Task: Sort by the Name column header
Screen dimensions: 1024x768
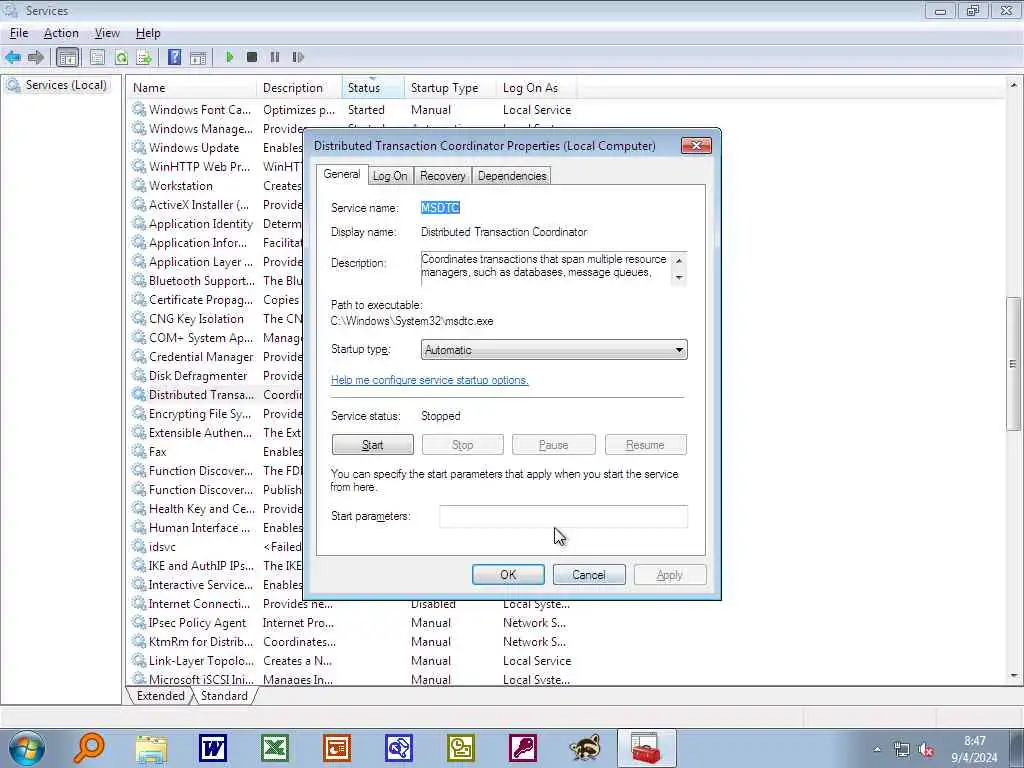Action: (192, 88)
